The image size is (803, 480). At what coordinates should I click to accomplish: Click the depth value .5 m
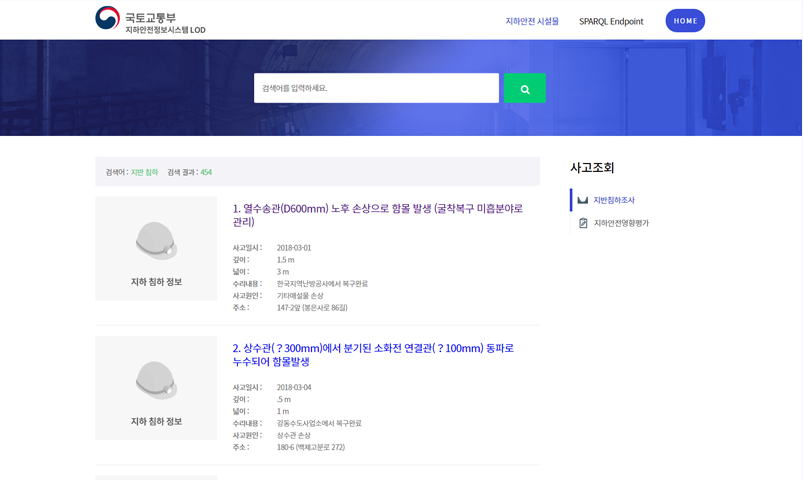click(x=284, y=399)
